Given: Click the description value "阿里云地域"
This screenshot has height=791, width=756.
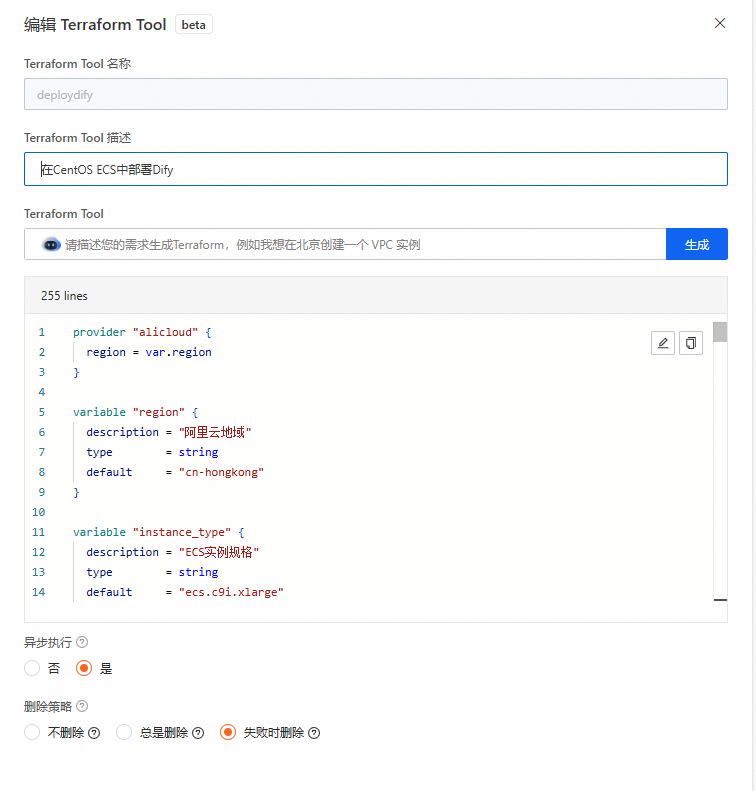Looking at the screenshot, I should [x=215, y=432].
